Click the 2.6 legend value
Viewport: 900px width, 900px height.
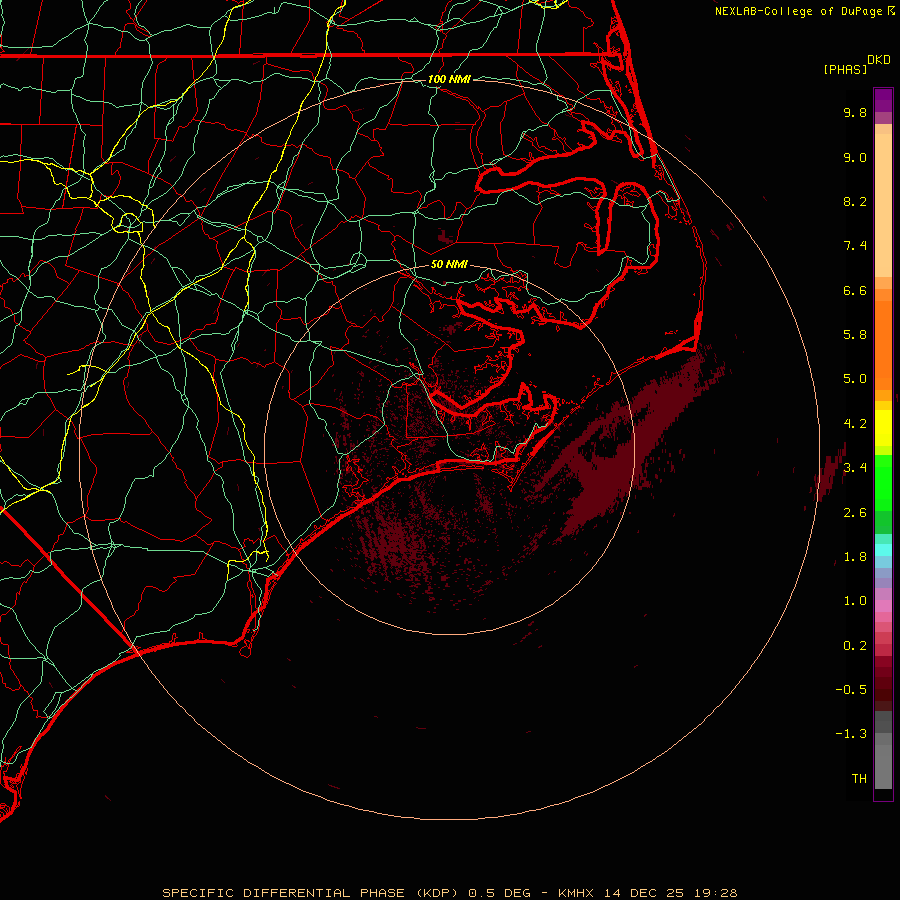coord(855,513)
